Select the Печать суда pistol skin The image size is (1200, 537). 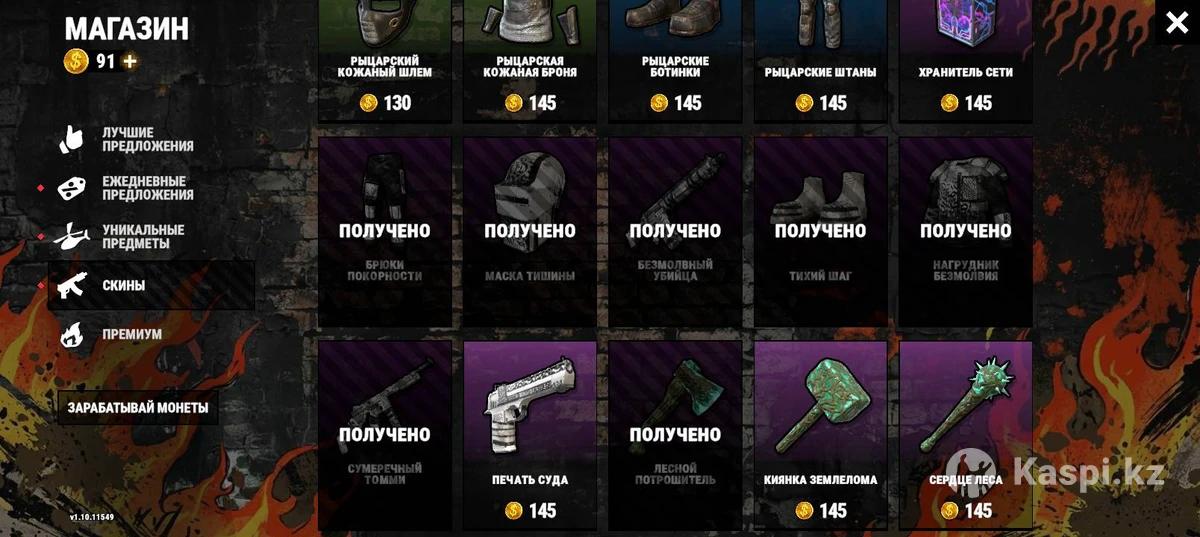click(530, 434)
